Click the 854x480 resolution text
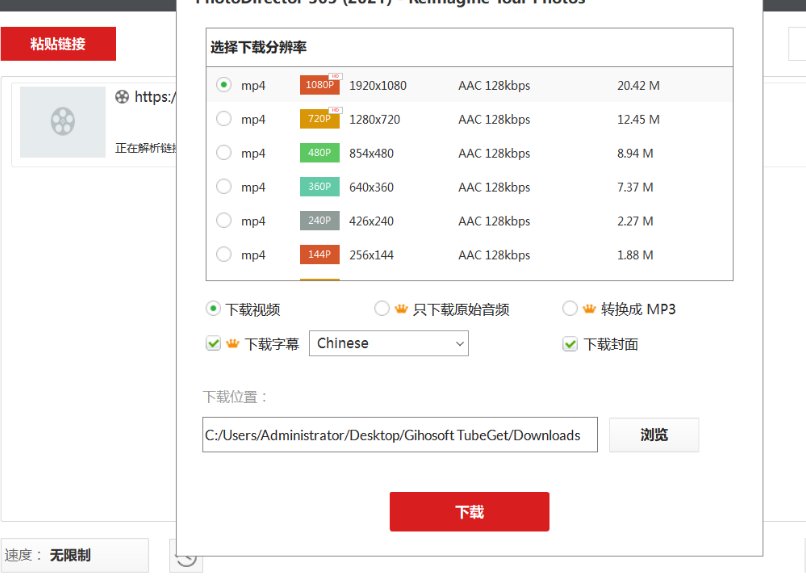 click(x=372, y=153)
